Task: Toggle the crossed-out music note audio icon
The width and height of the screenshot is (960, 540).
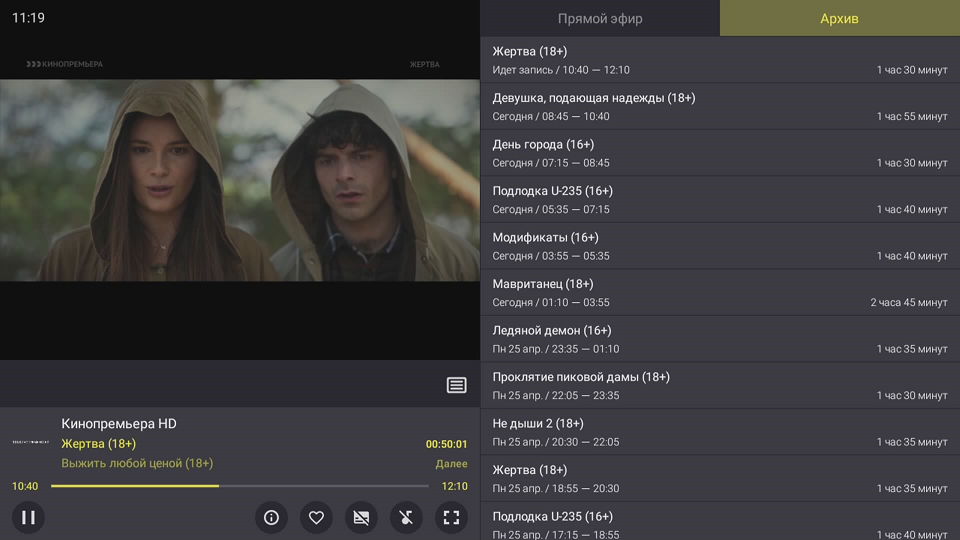Action: pos(406,517)
